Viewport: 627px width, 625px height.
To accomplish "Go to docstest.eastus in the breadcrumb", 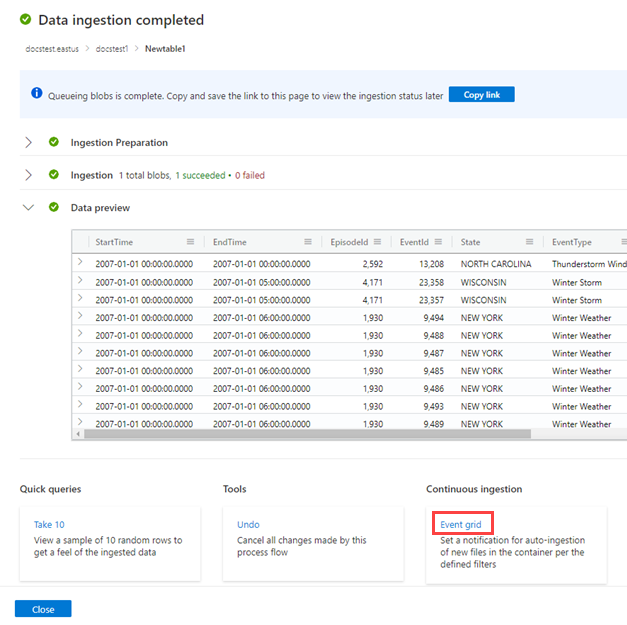I will (54, 48).
